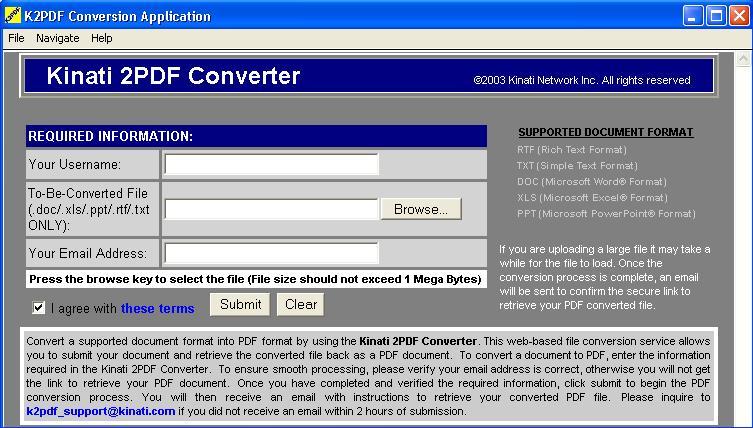Click the SUPPORTED DOCUMENT FORMAT heading
Screen dimensions: 753x428
(606, 132)
